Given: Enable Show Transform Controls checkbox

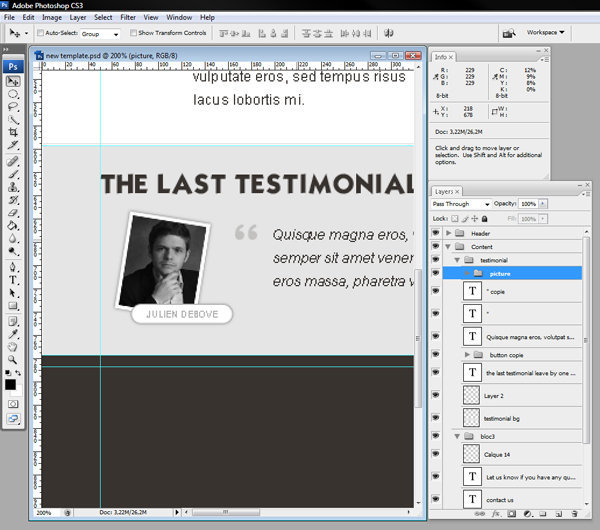Looking at the screenshot, I should tap(133, 33).
